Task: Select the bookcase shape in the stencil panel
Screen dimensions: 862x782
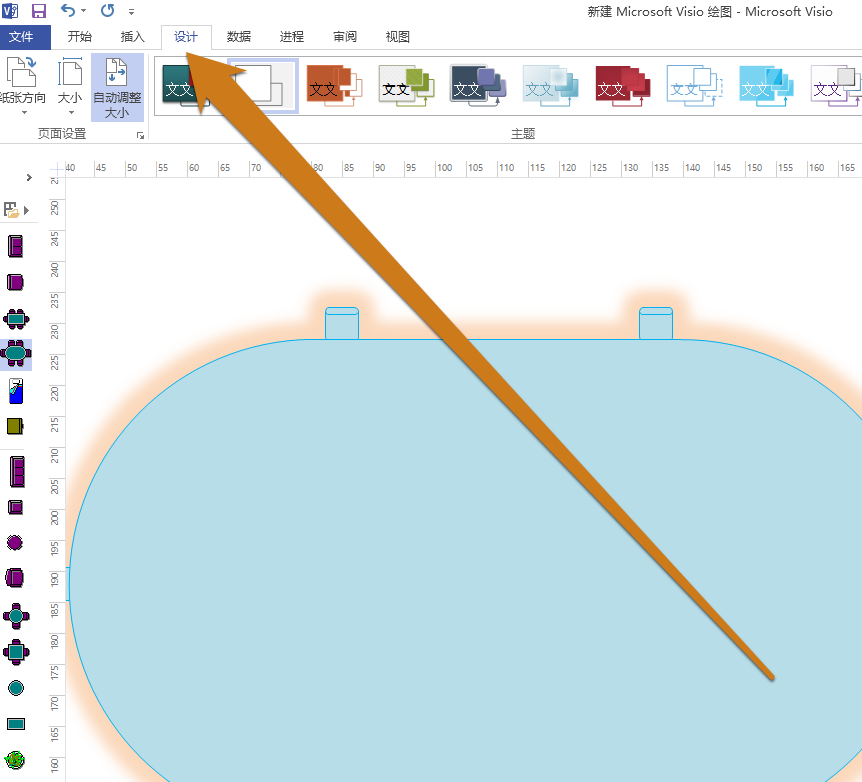Action: click(16, 470)
